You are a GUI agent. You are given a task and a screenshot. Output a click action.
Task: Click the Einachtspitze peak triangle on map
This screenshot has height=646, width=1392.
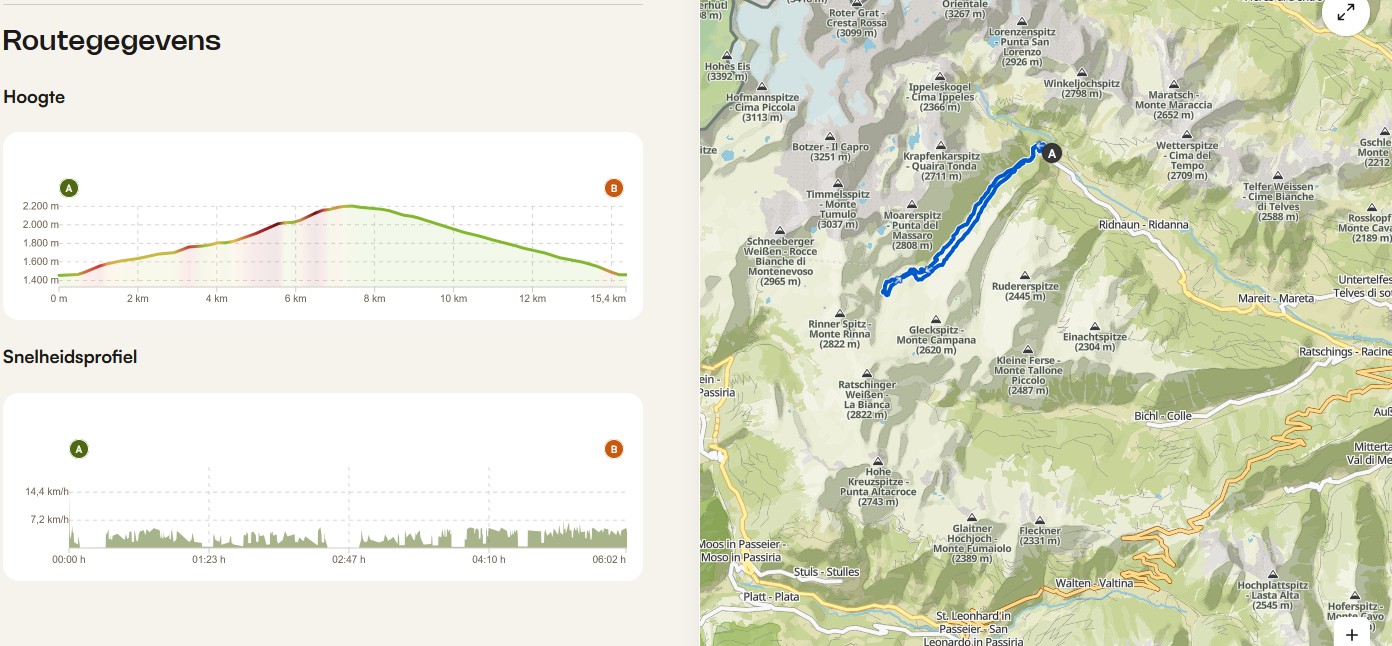pyautogui.click(x=1095, y=326)
